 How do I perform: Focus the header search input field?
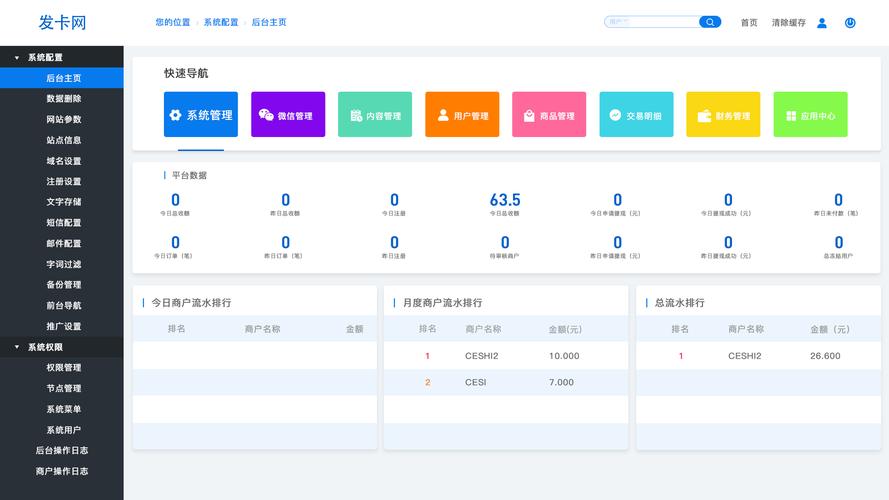click(652, 22)
